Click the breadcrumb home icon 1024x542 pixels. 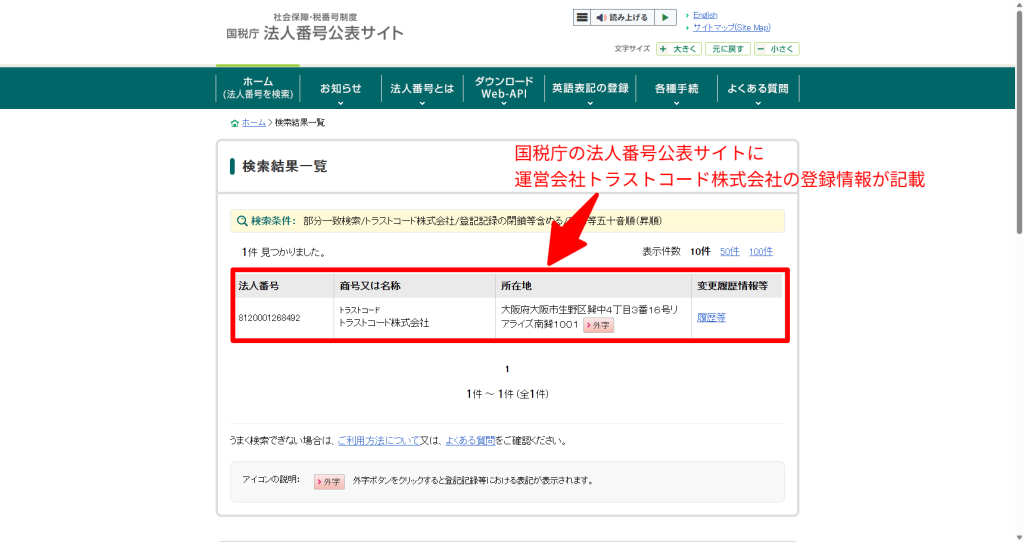[234, 123]
